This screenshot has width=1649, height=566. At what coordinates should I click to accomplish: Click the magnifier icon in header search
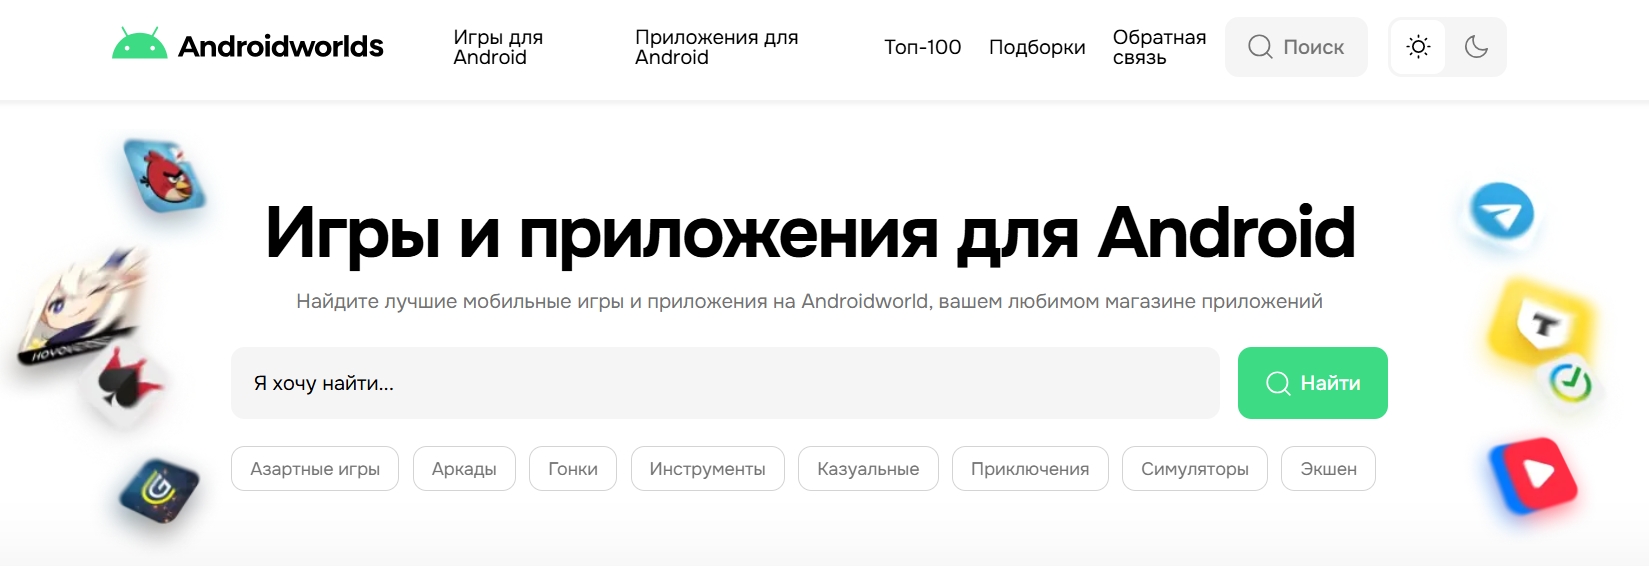[1261, 47]
